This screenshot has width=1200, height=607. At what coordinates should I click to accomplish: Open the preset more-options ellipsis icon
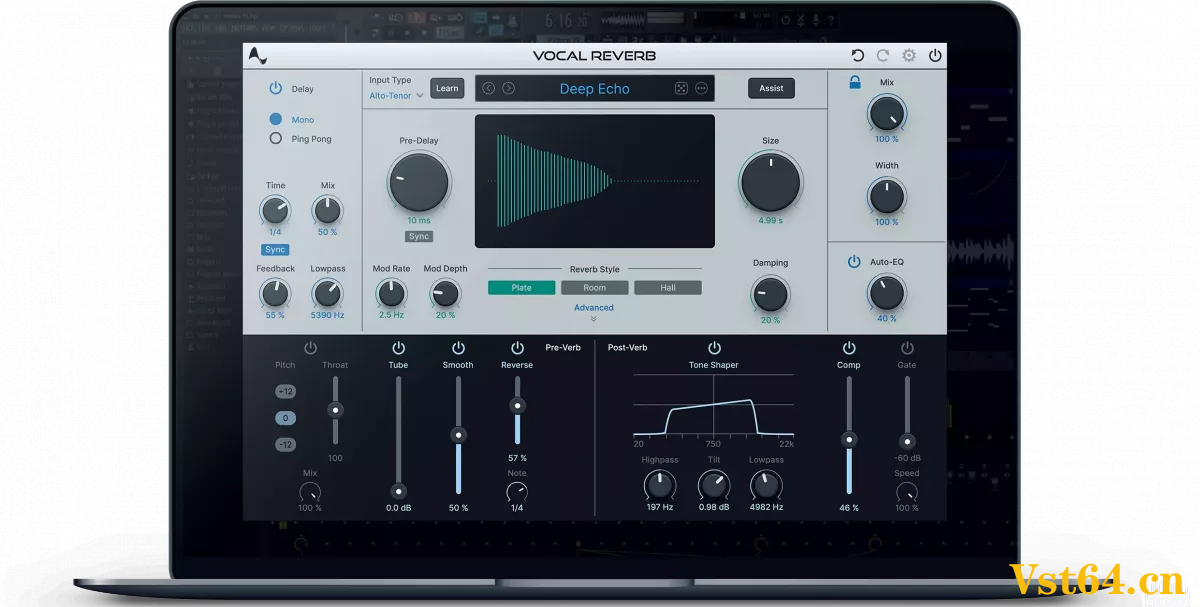click(701, 88)
